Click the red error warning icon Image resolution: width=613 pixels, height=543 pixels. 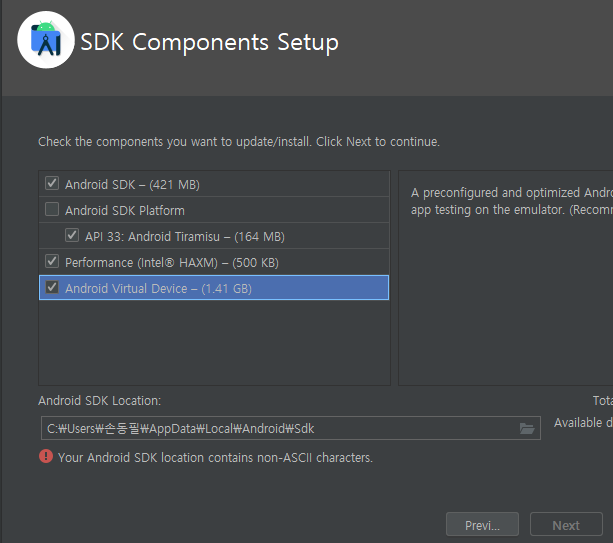[46, 456]
